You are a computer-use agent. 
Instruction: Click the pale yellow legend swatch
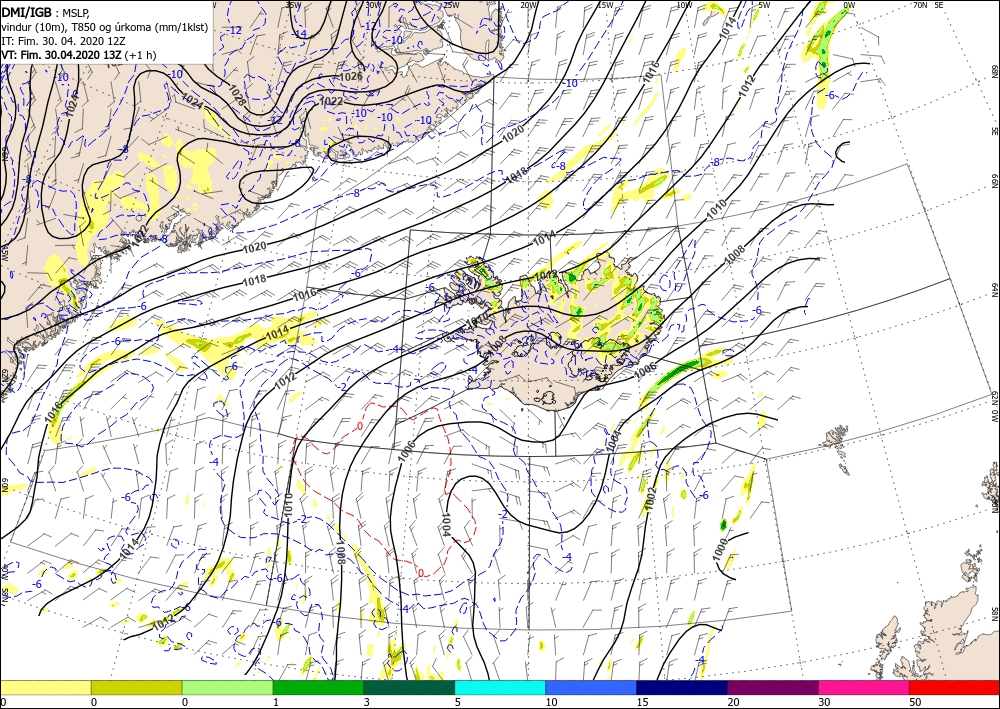[x=45, y=687]
